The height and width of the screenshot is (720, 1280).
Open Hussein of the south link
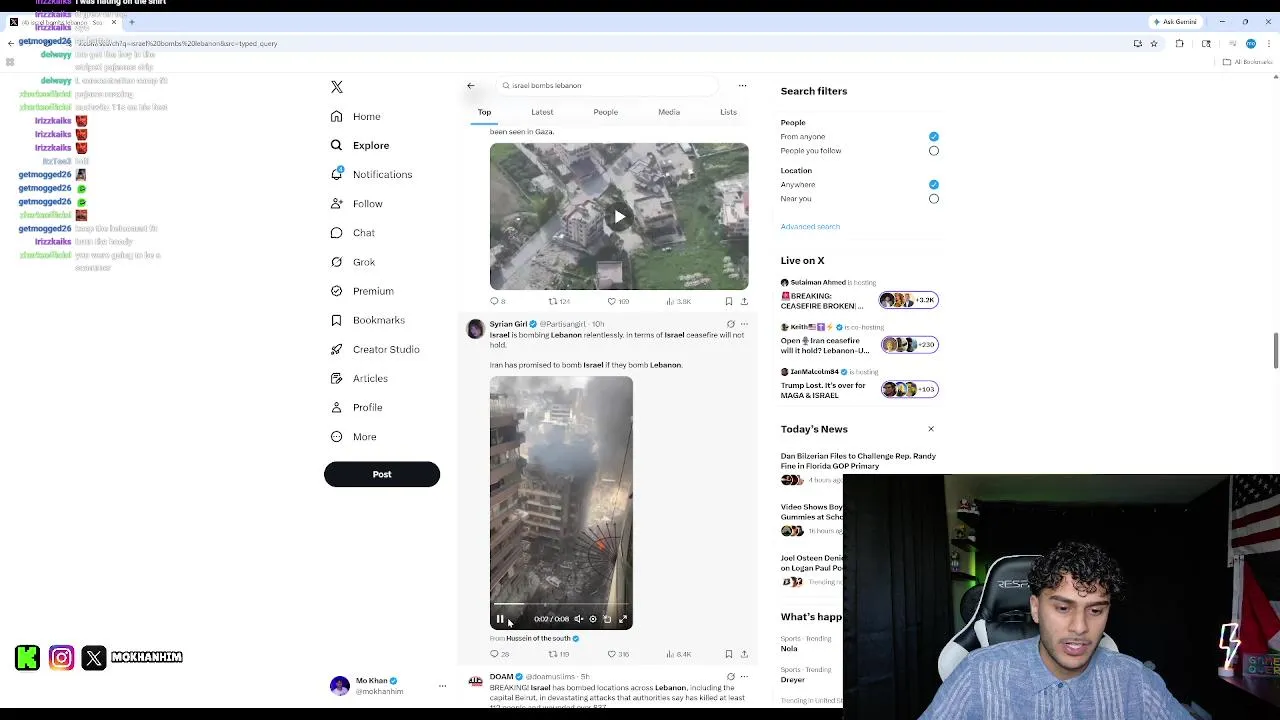(x=539, y=638)
